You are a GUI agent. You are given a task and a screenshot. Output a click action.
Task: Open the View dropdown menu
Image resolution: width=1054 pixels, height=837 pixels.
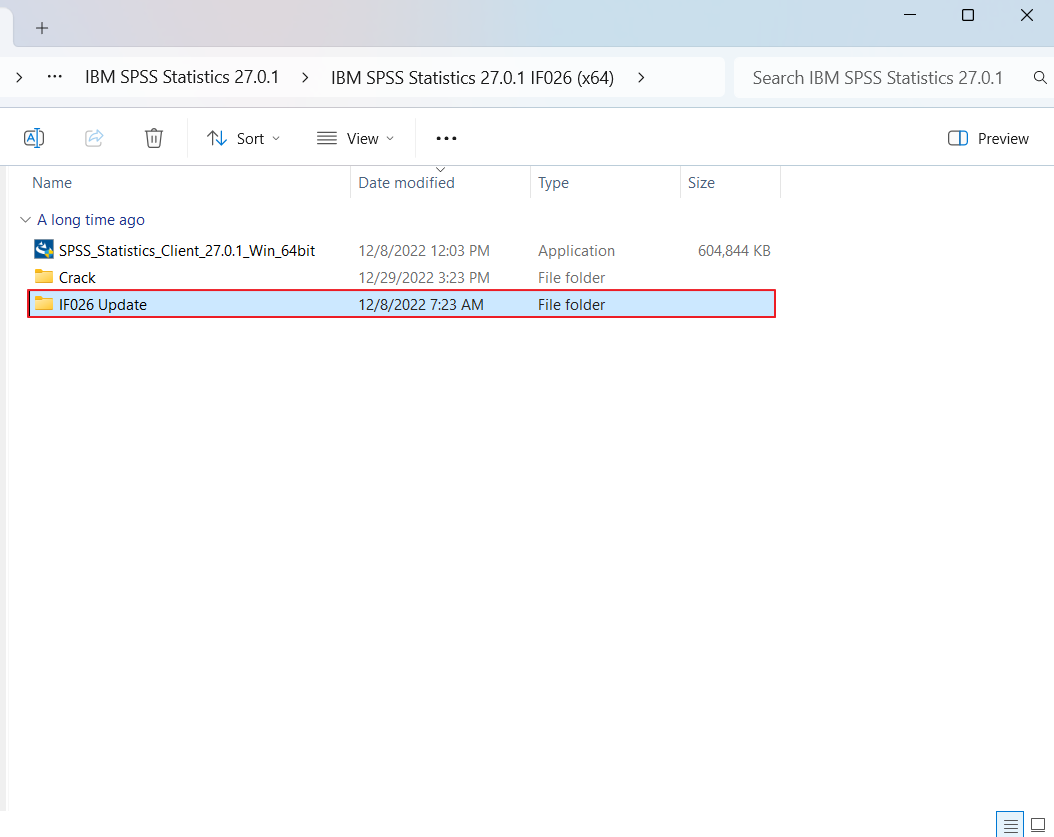click(355, 139)
